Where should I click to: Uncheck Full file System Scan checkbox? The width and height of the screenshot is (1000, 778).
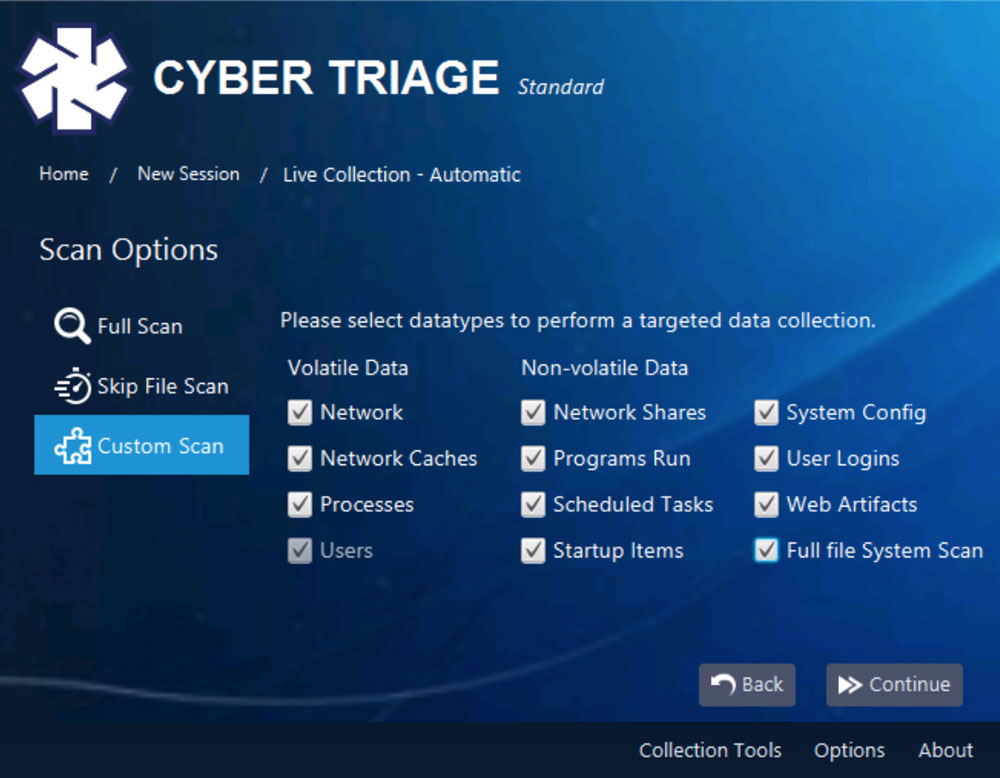tap(767, 550)
